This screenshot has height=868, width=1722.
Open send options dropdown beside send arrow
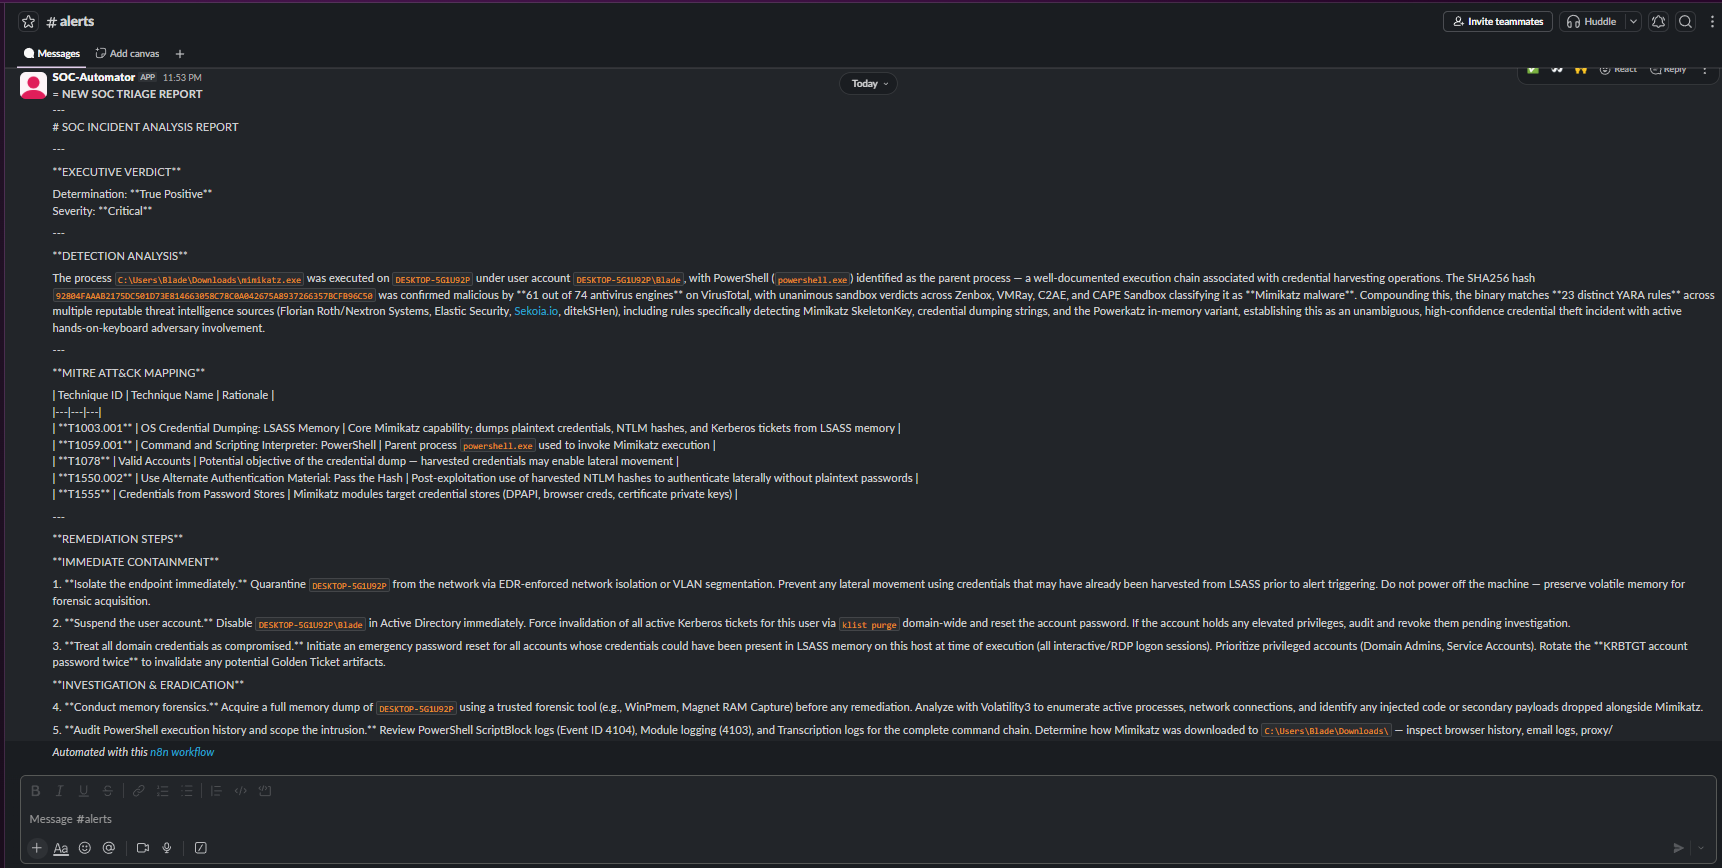pyautogui.click(x=1701, y=848)
